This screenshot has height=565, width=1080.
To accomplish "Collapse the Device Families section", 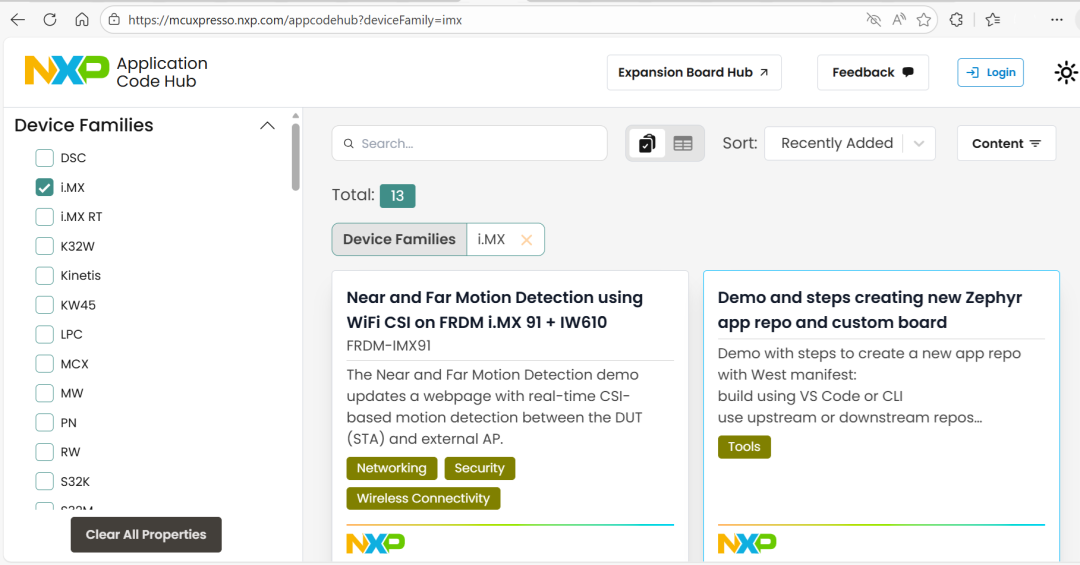I will pyautogui.click(x=267, y=125).
